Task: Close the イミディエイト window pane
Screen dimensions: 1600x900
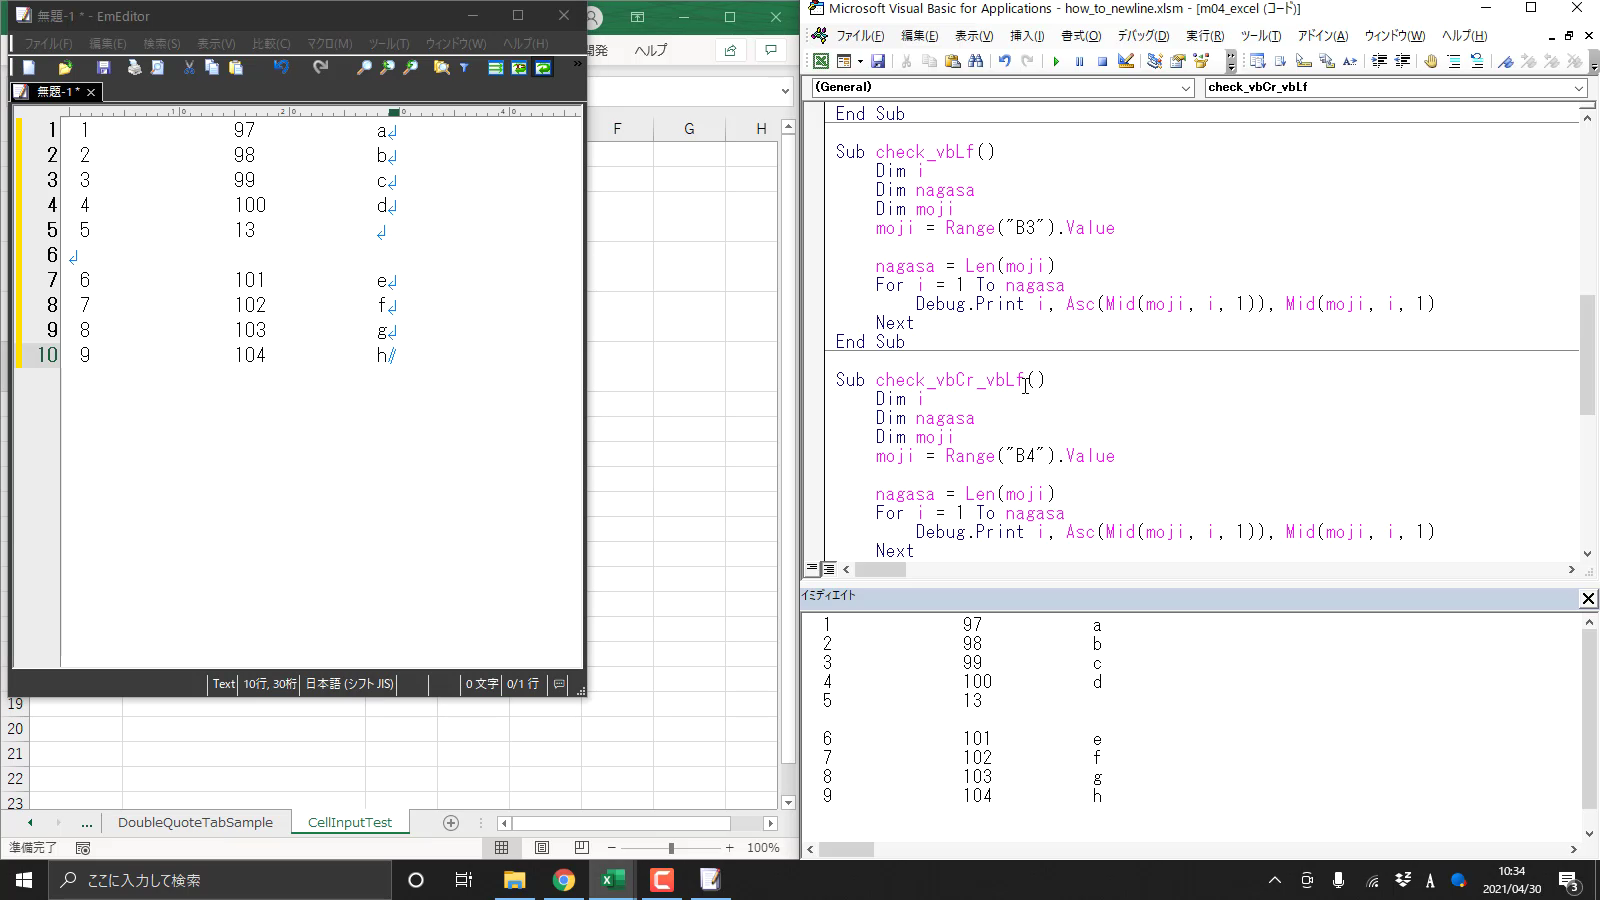Action: click(x=1588, y=598)
